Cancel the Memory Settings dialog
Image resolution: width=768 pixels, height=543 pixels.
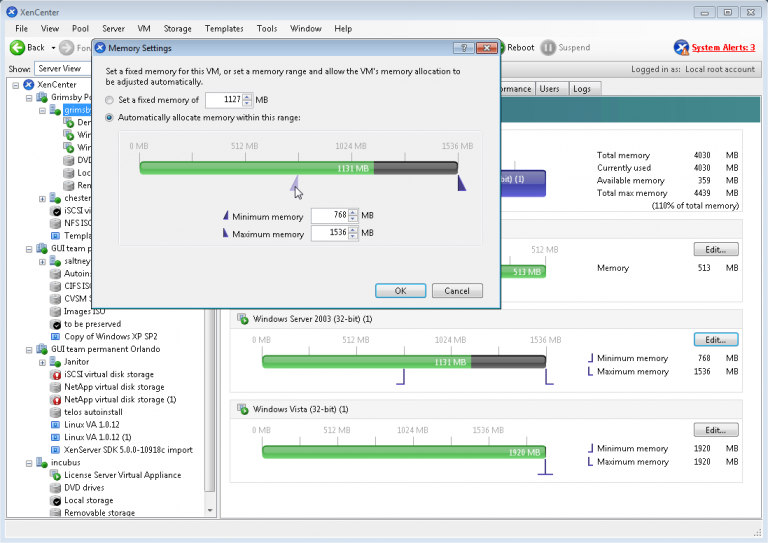point(457,290)
